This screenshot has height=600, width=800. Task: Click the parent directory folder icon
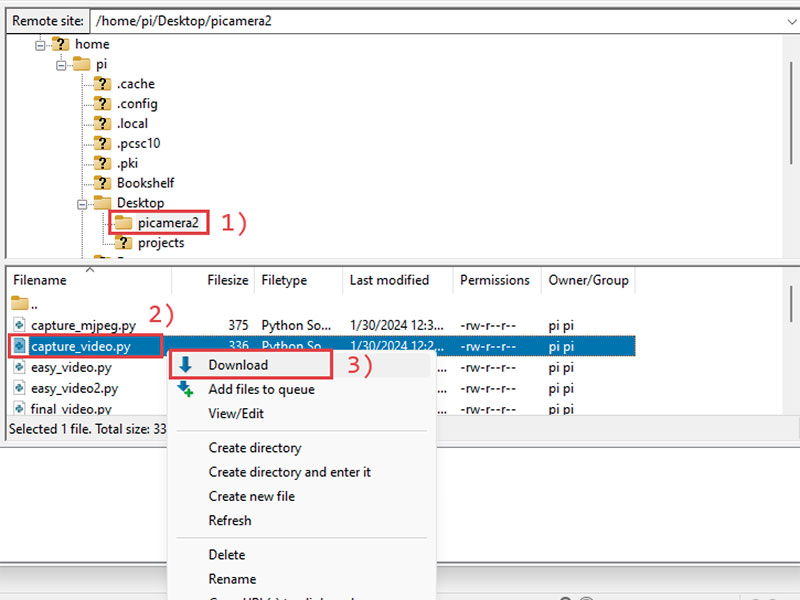[19, 303]
